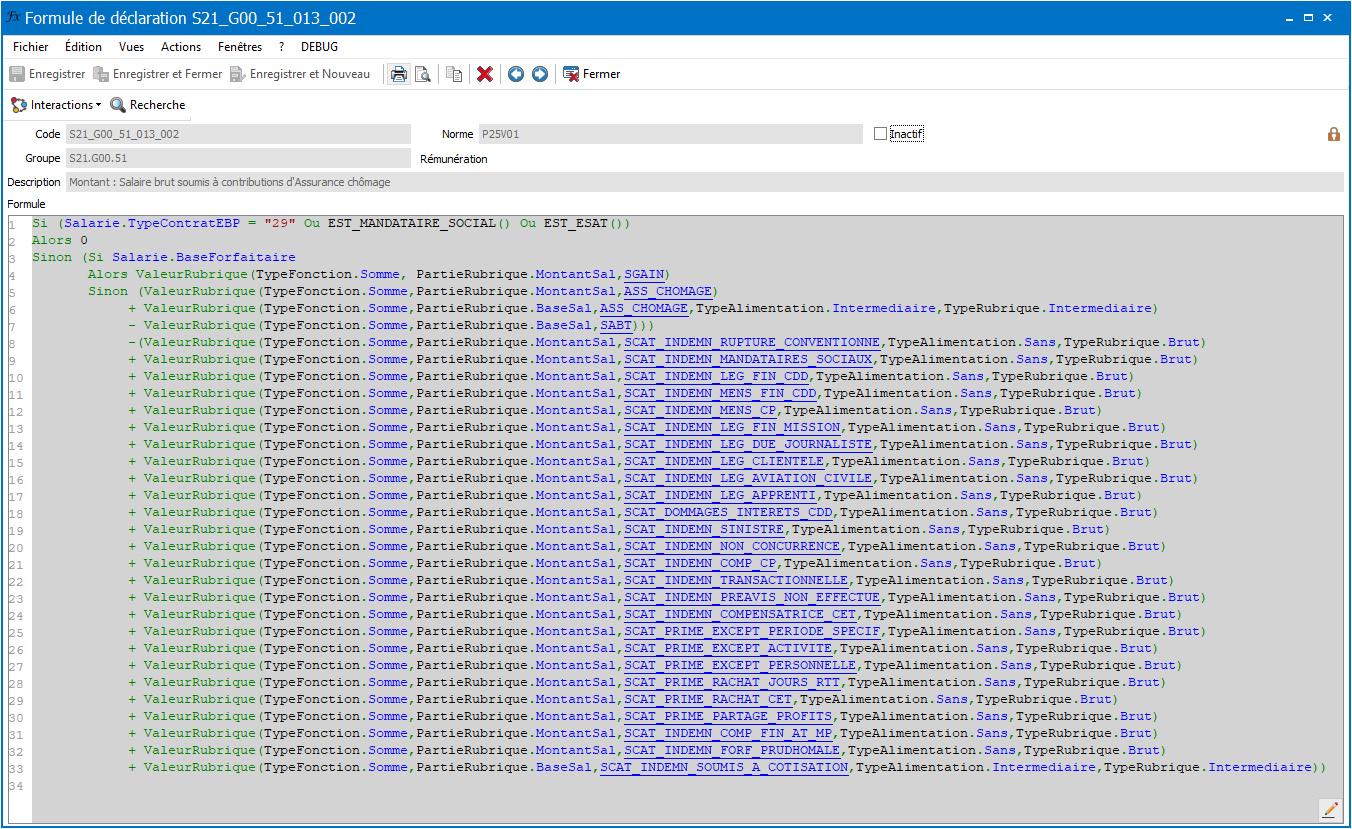Open the Édition menu
This screenshot has height=829, width=1352.
tap(83, 47)
